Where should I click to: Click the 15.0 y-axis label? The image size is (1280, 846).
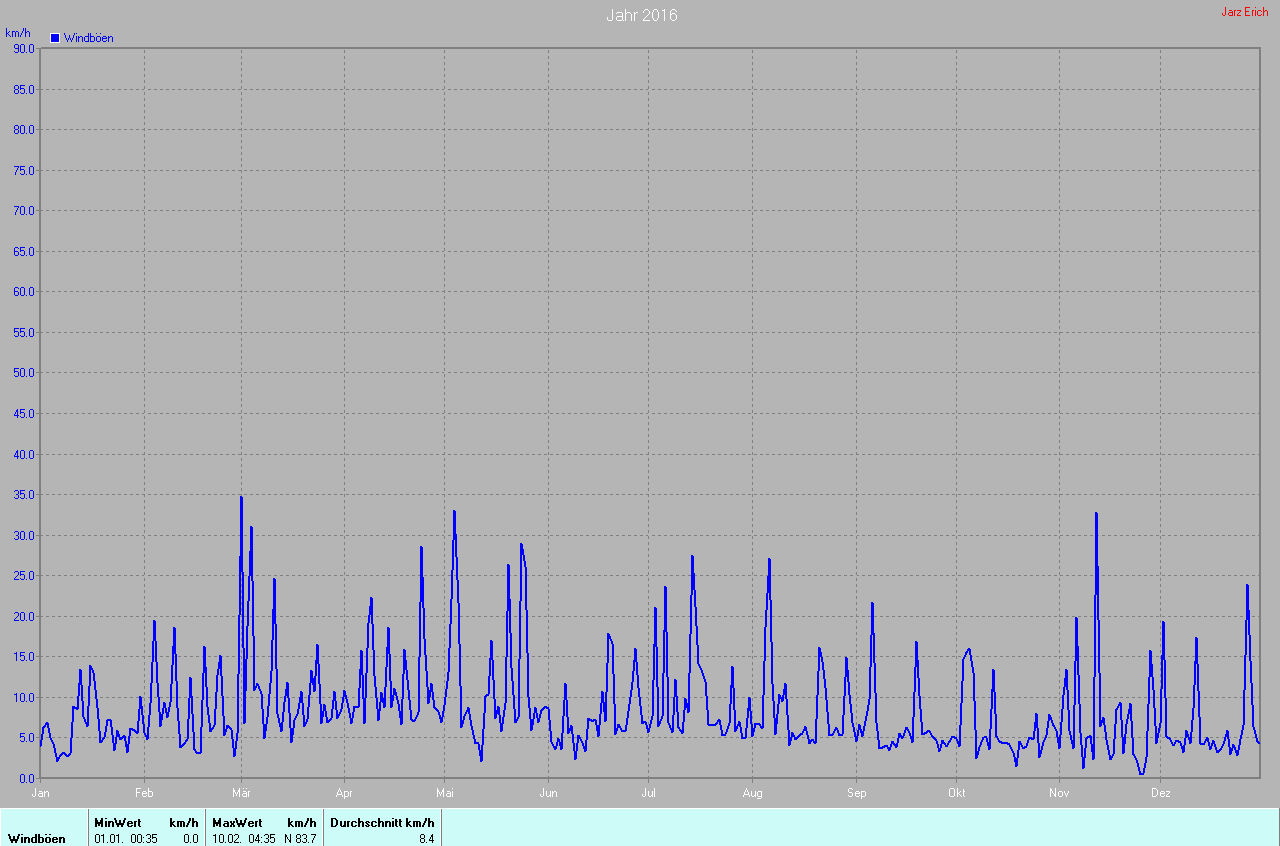pos(24,656)
